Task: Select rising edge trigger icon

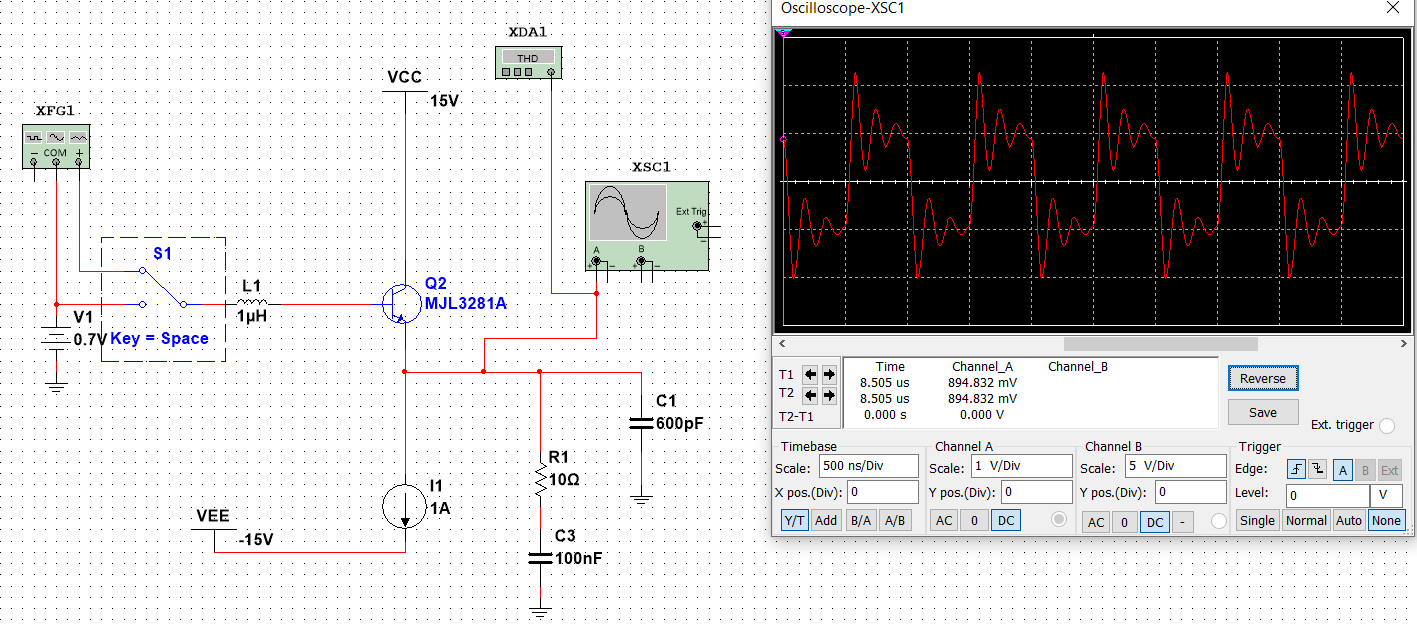Action: point(1297,469)
